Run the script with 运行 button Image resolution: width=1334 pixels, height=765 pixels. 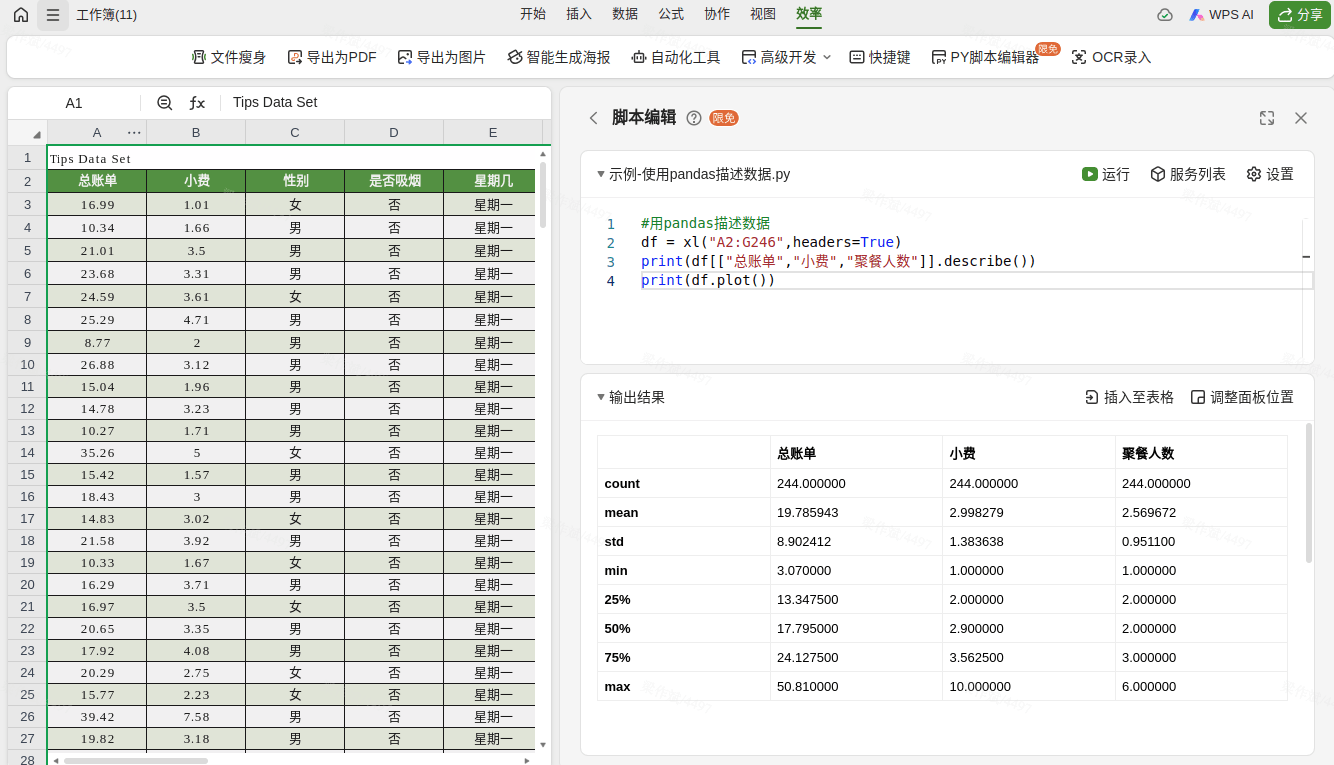click(1106, 174)
